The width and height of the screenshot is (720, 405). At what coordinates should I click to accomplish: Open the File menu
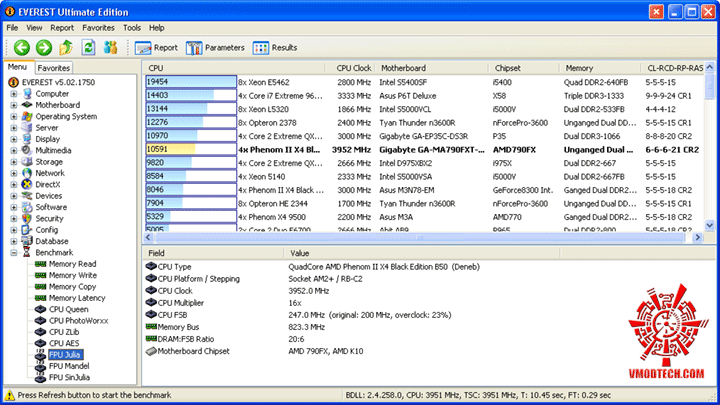[x=12, y=28]
